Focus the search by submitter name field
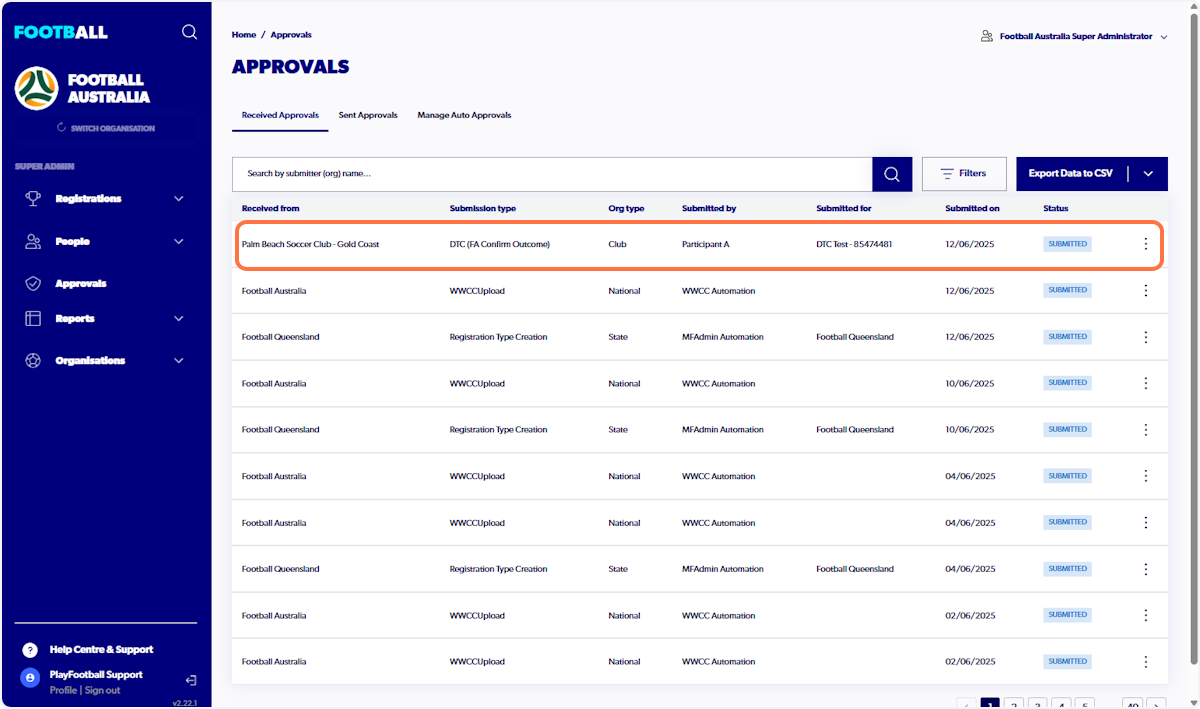Viewport: 1200px width, 709px height. (552, 174)
